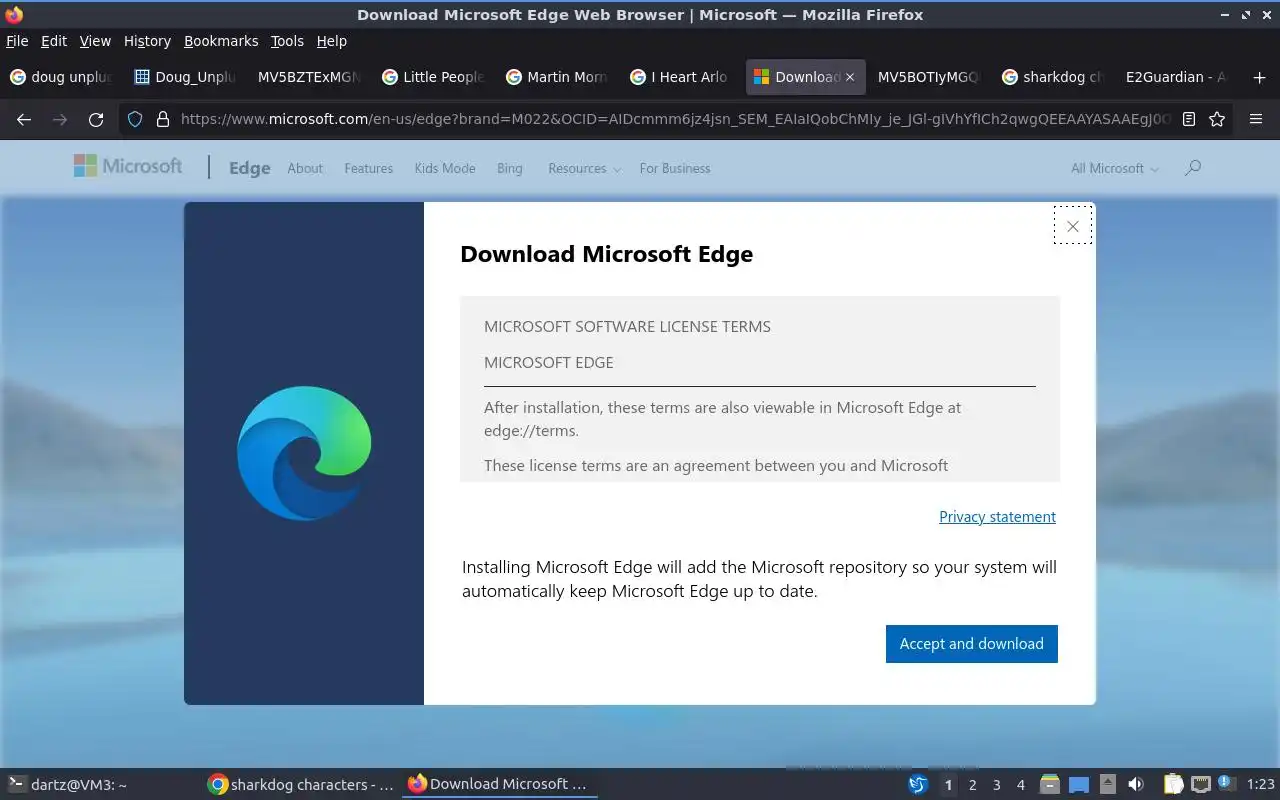Image resolution: width=1280 pixels, height=800 pixels.
Task: Open the For Business nav link
Action: 675,168
